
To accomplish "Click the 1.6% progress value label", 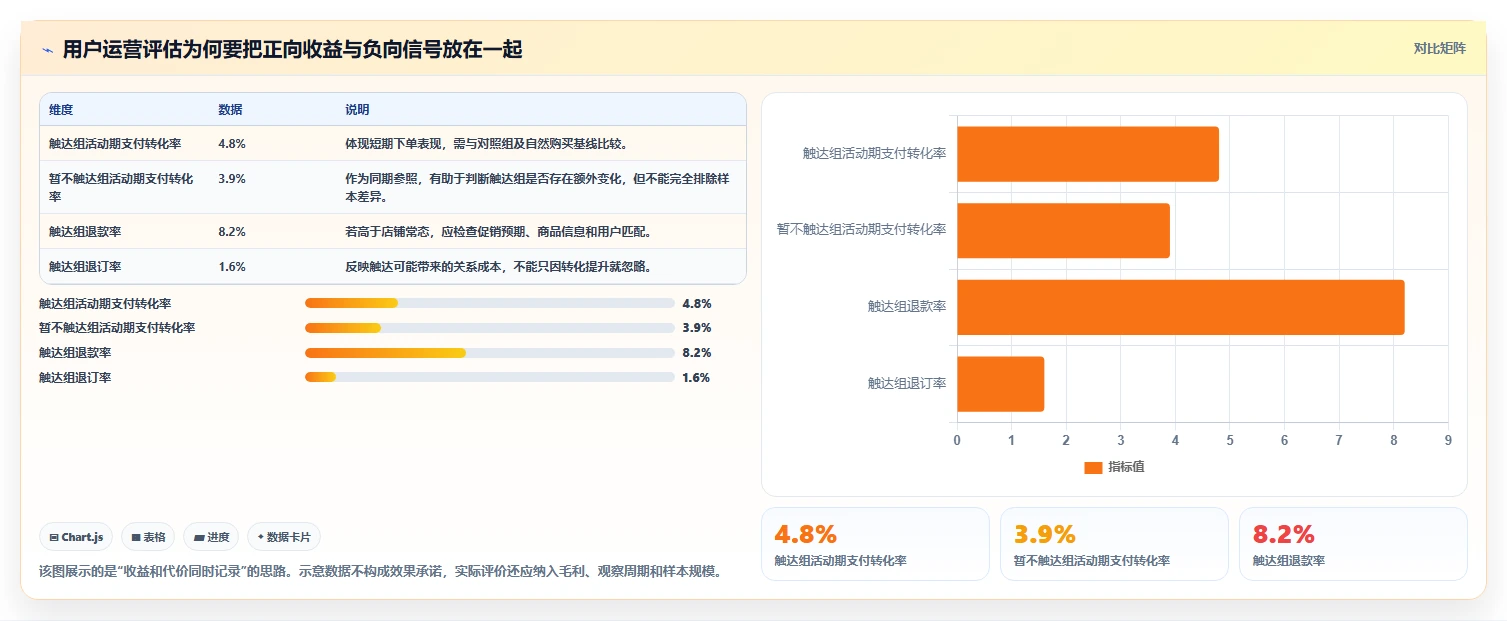I will tap(697, 378).
